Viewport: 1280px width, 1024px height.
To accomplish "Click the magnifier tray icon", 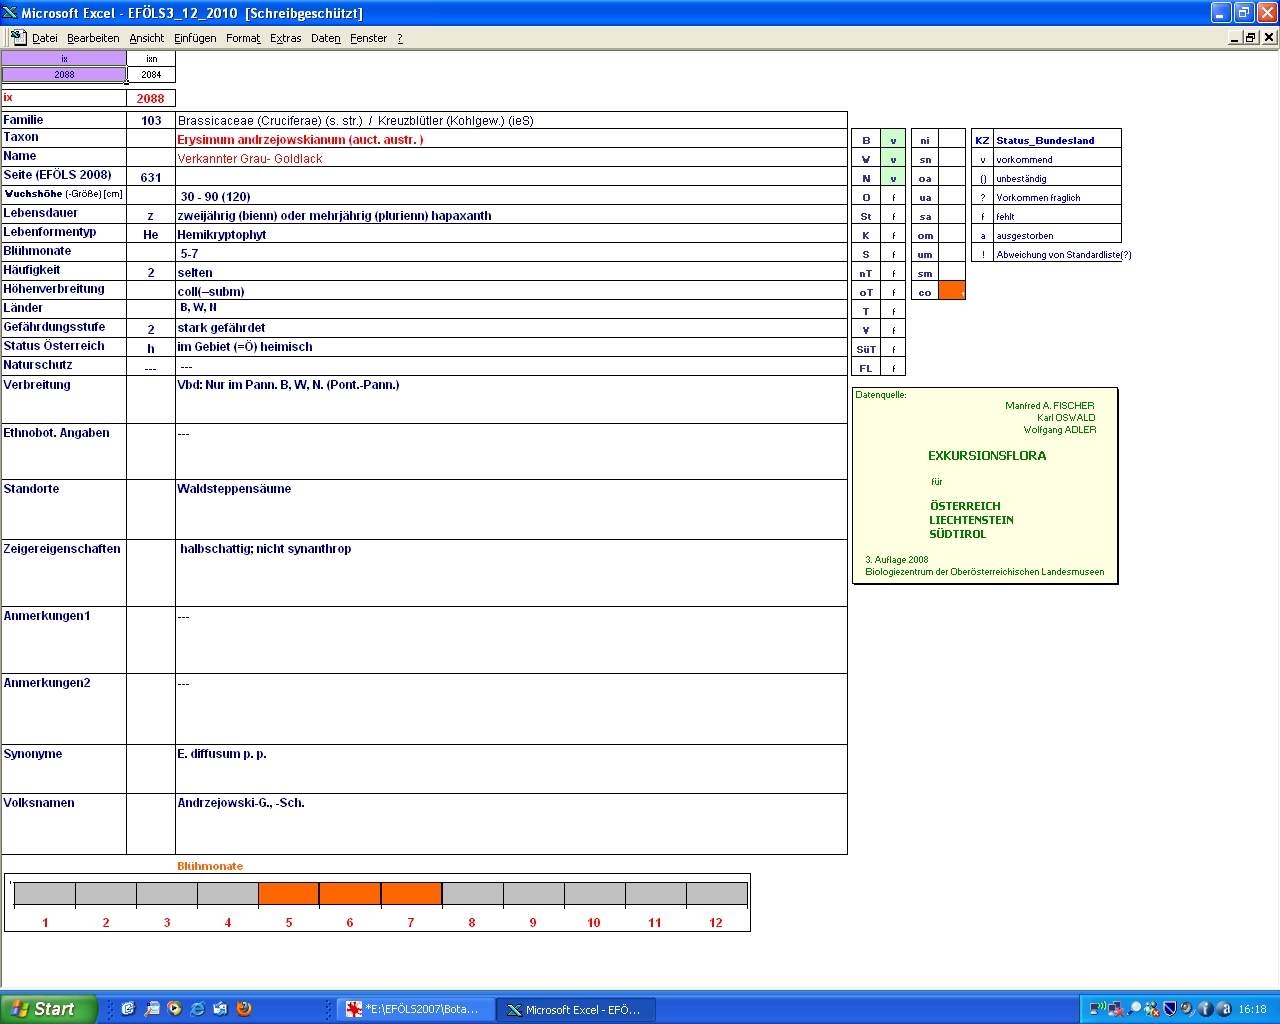I will tap(1134, 1009).
